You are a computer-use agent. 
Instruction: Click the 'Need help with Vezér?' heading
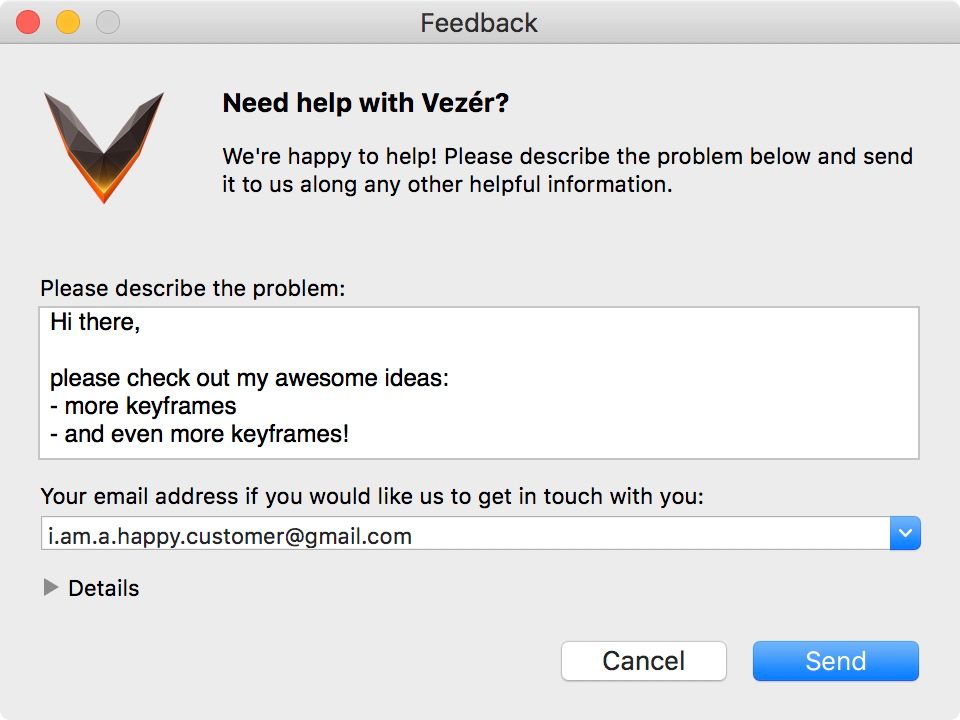click(366, 103)
